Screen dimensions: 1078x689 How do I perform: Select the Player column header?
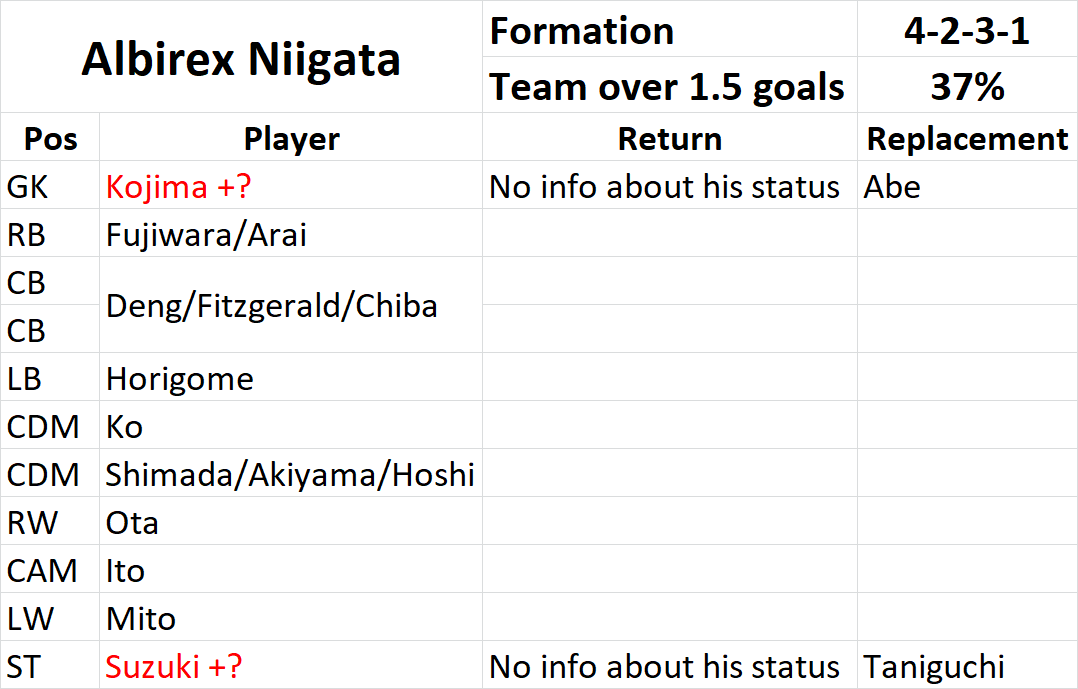(292, 138)
